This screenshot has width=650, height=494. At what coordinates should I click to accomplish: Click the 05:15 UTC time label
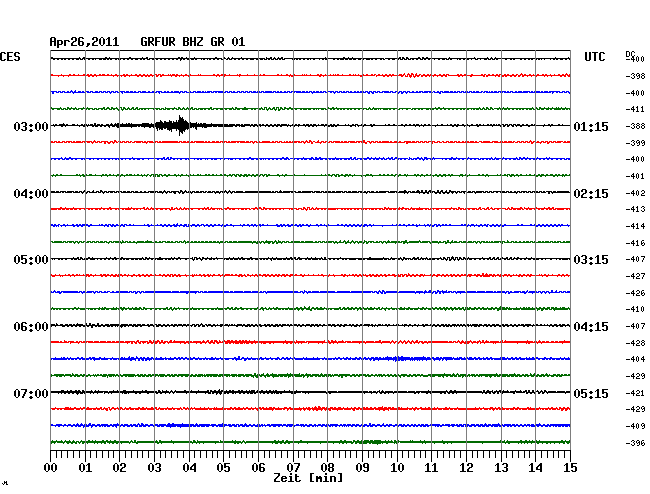pos(591,393)
